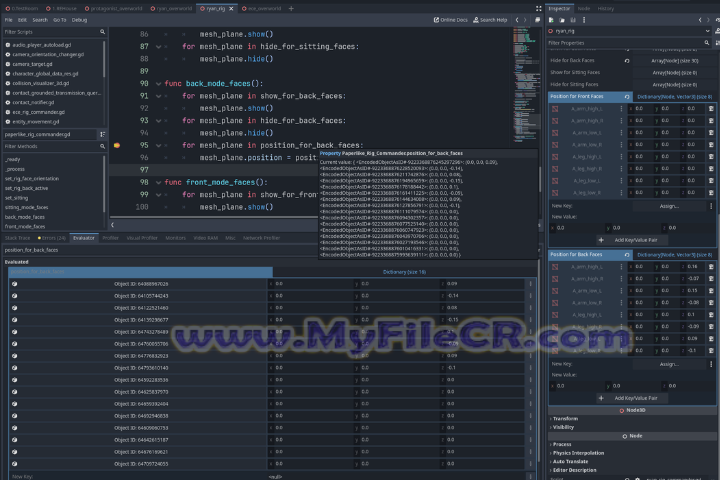Expand the Editor Description section

click(x=573, y=470)
